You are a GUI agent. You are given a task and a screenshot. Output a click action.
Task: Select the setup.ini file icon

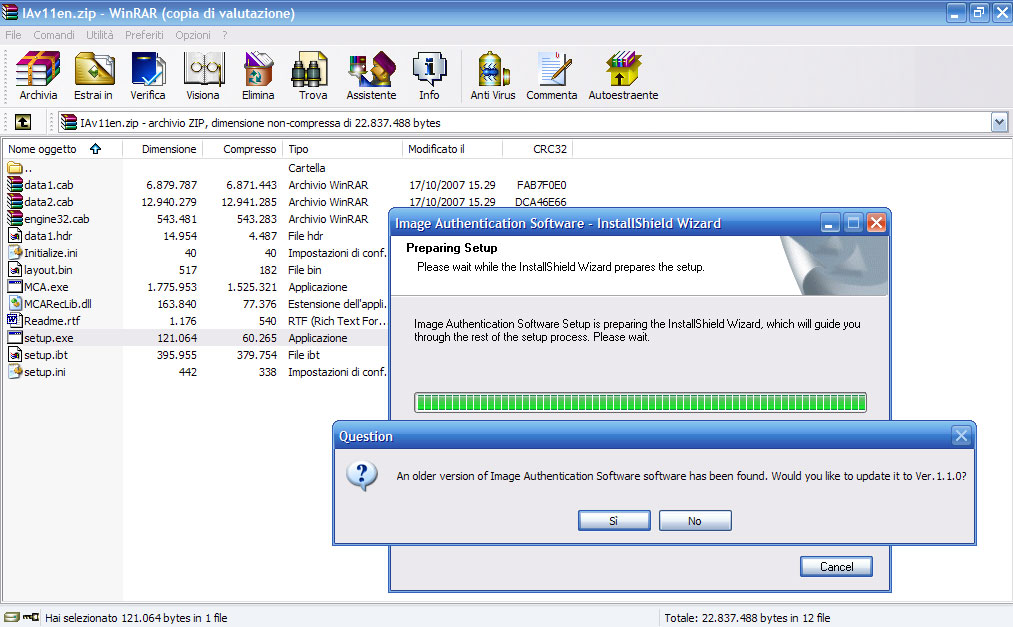tap(15, 371)
